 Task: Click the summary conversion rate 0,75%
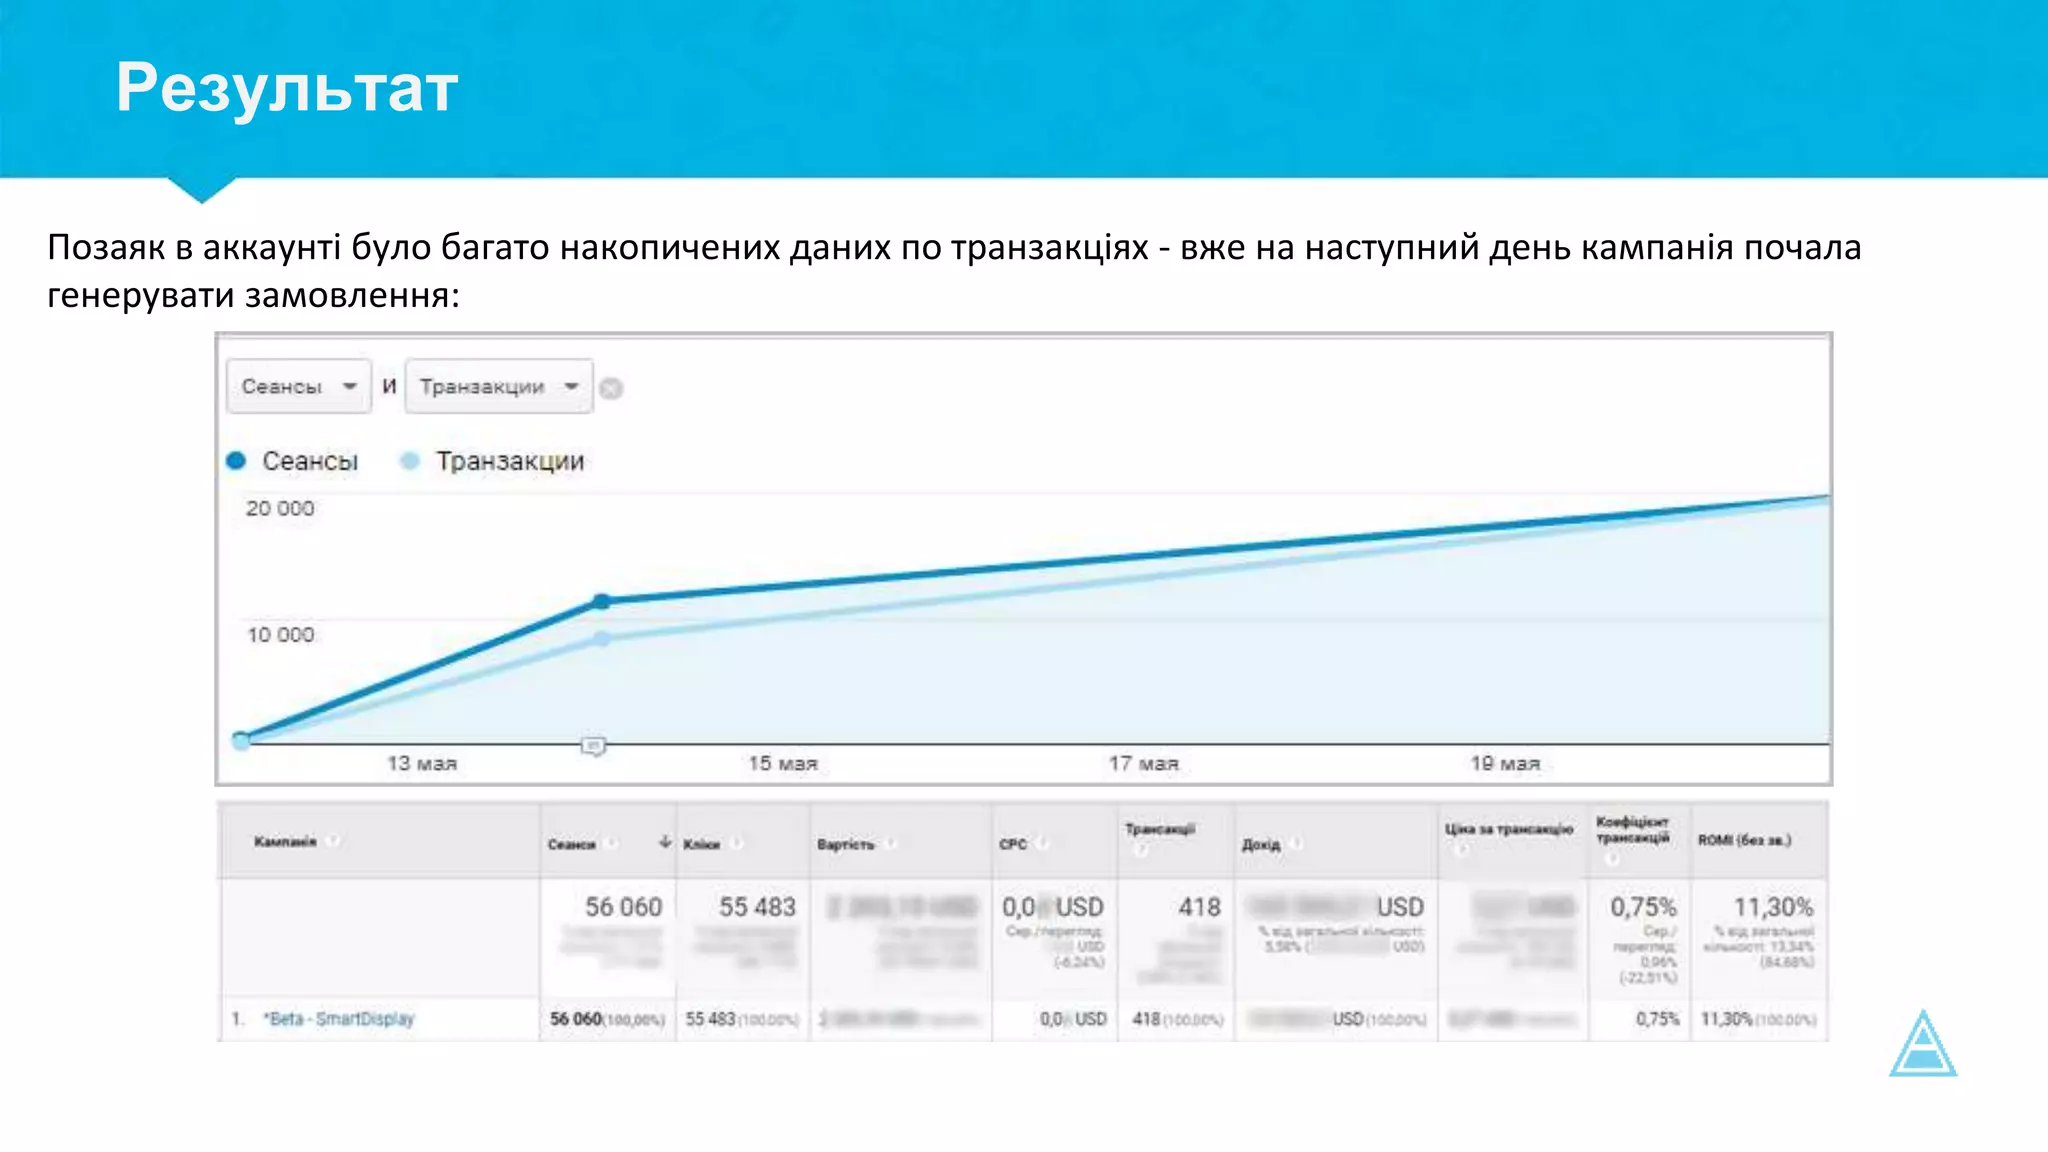click(1643, 907)
